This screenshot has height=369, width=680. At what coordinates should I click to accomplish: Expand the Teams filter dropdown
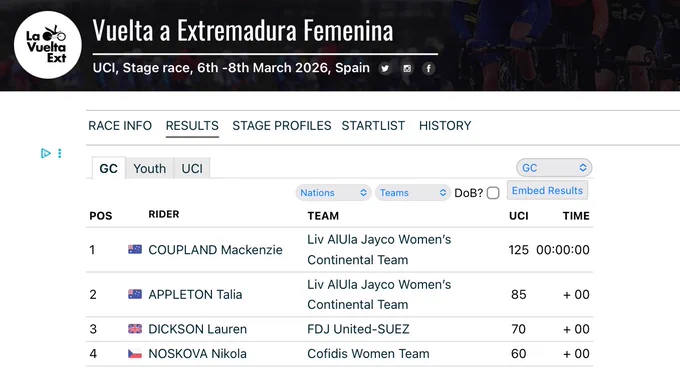point(412,193)
